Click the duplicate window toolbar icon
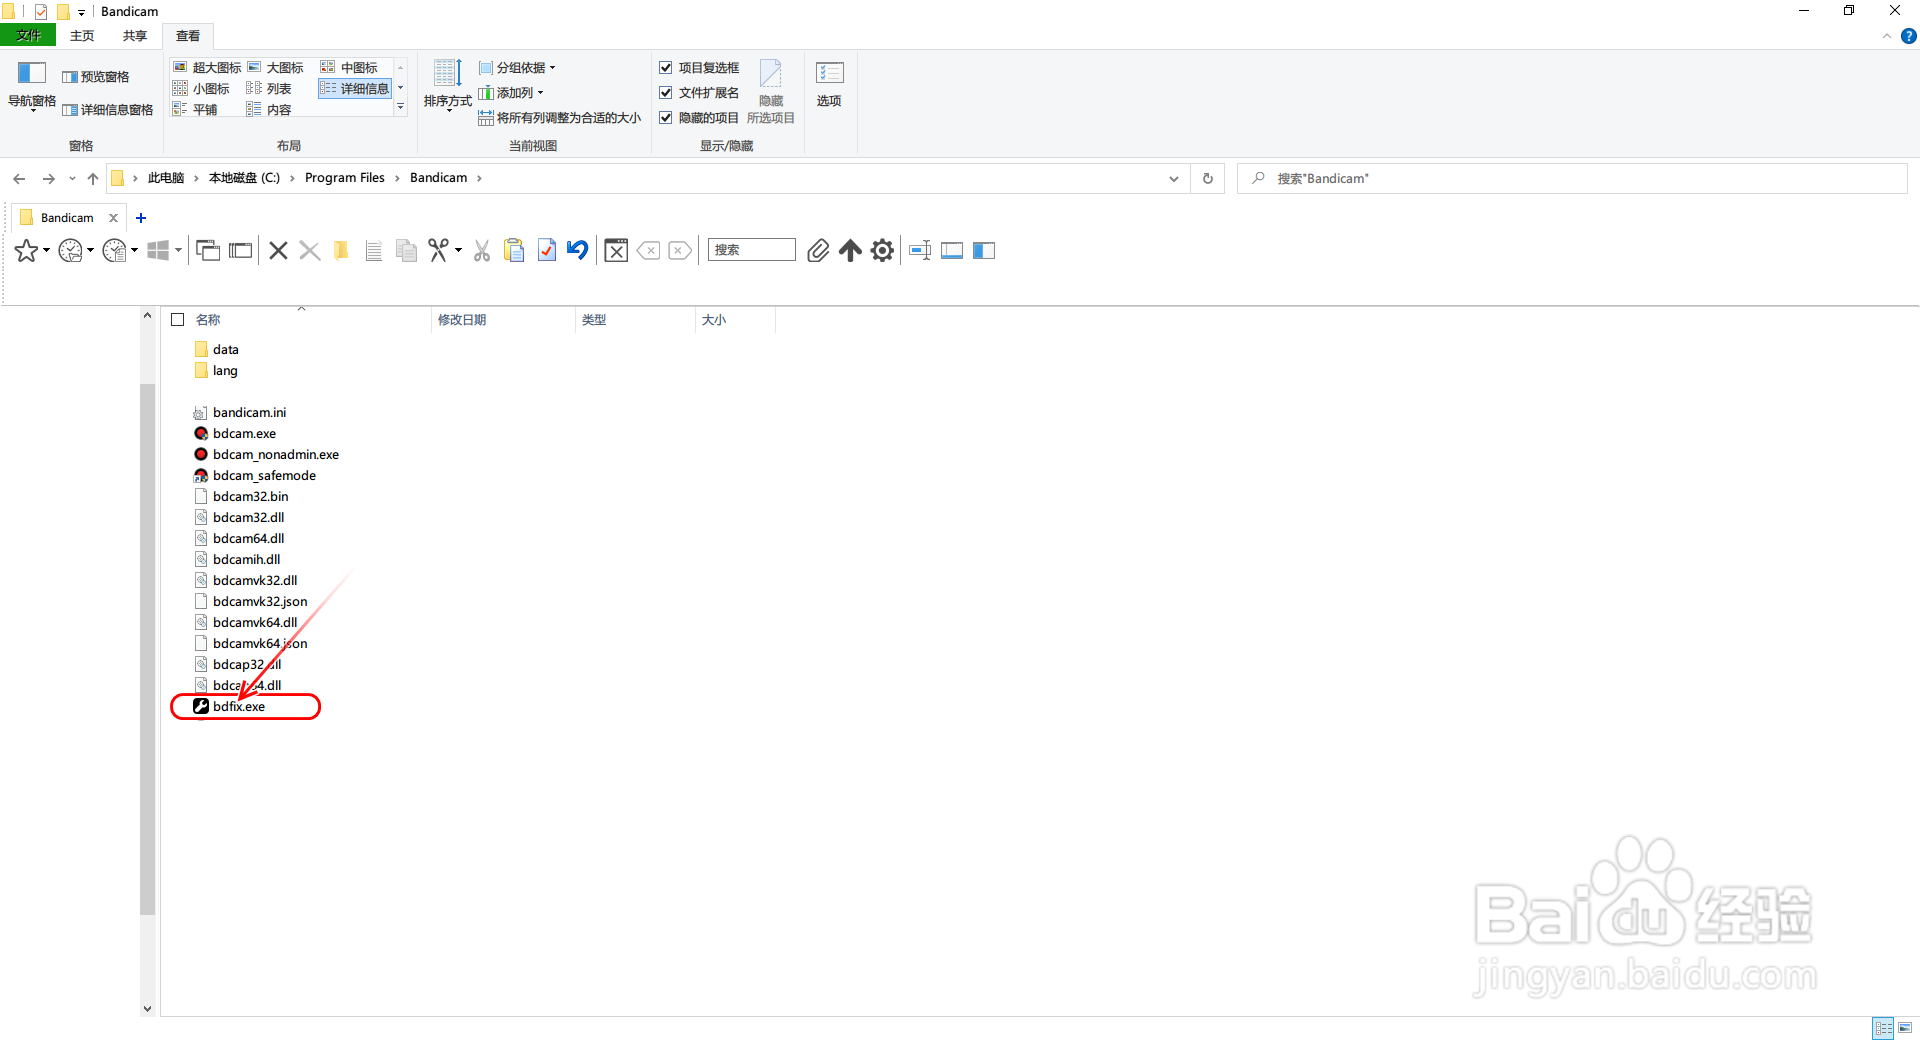The height and width of the screenshot is (1040, 1920). 208,251
